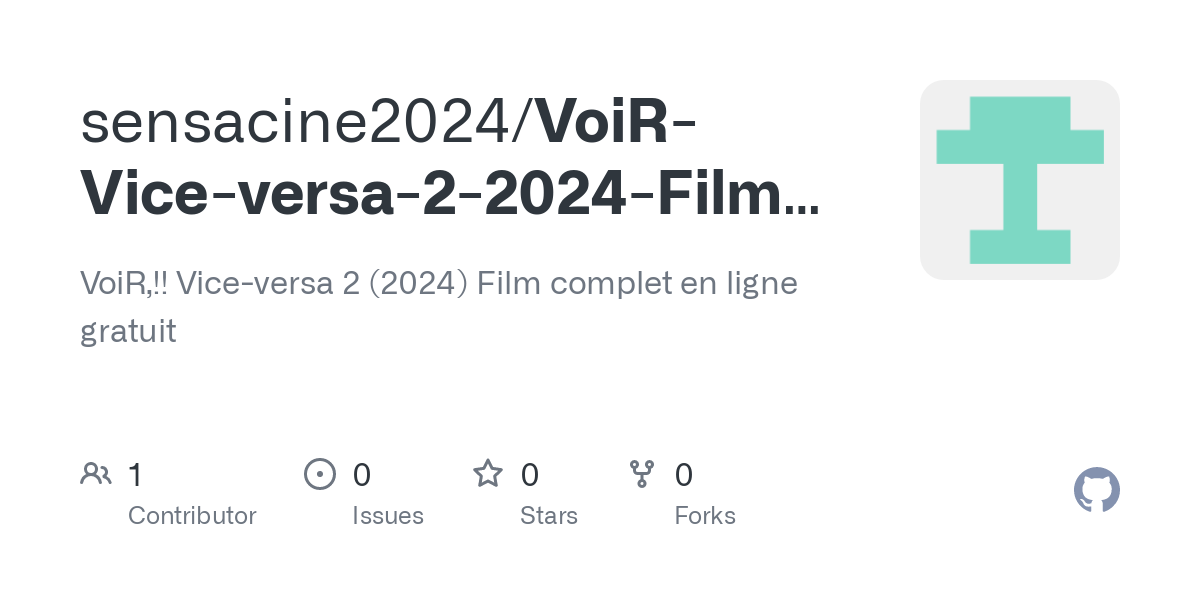This screenshot has width=1200, height=600.
Task: Click the Contributor label
Action: pos(192,516)
